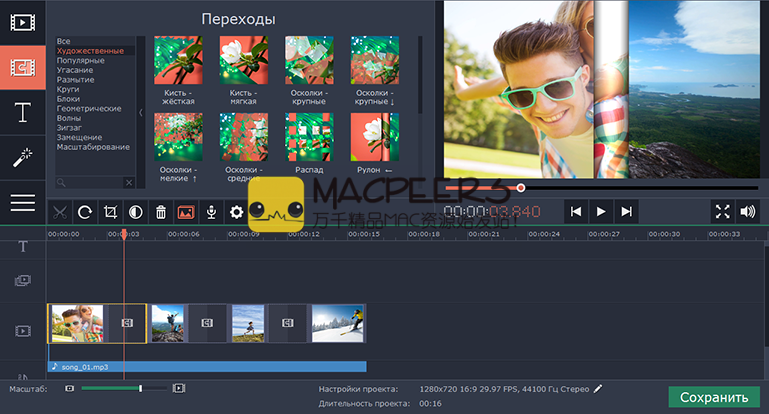This screenshot has height=414, width=769.
Task: Select the 'Популярные' category
Action: point(80,60)
